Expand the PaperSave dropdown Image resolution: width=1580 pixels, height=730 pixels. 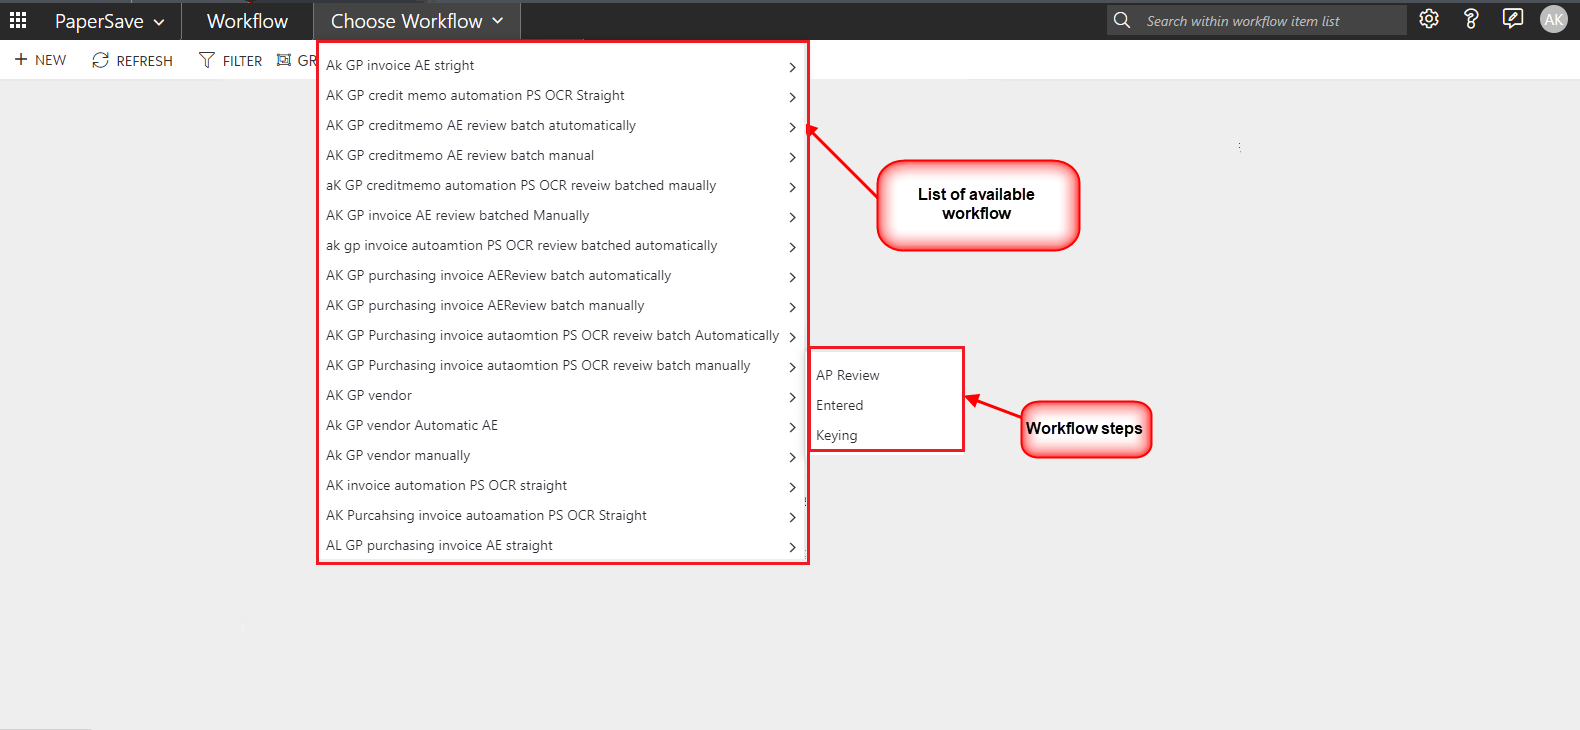pyautogui.click(x=109, y=21)
